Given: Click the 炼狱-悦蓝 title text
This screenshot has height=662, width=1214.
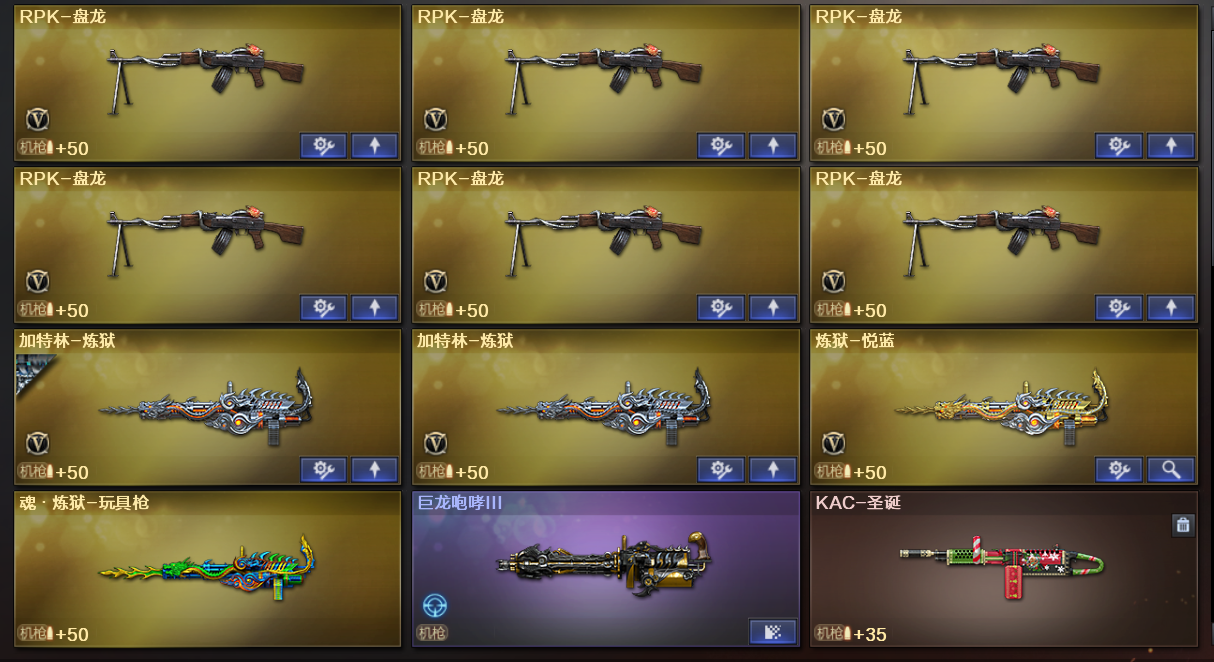Looking at the screenshot, I should click(855, 341).
